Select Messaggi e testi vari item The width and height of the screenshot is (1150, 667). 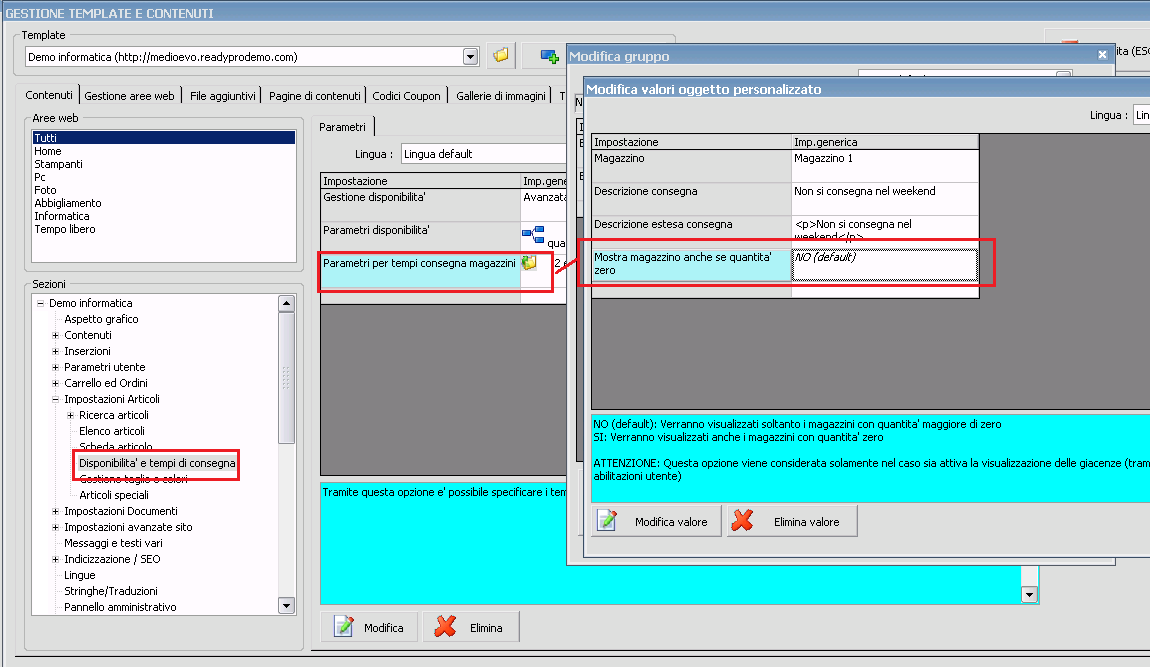pos(113,543)
